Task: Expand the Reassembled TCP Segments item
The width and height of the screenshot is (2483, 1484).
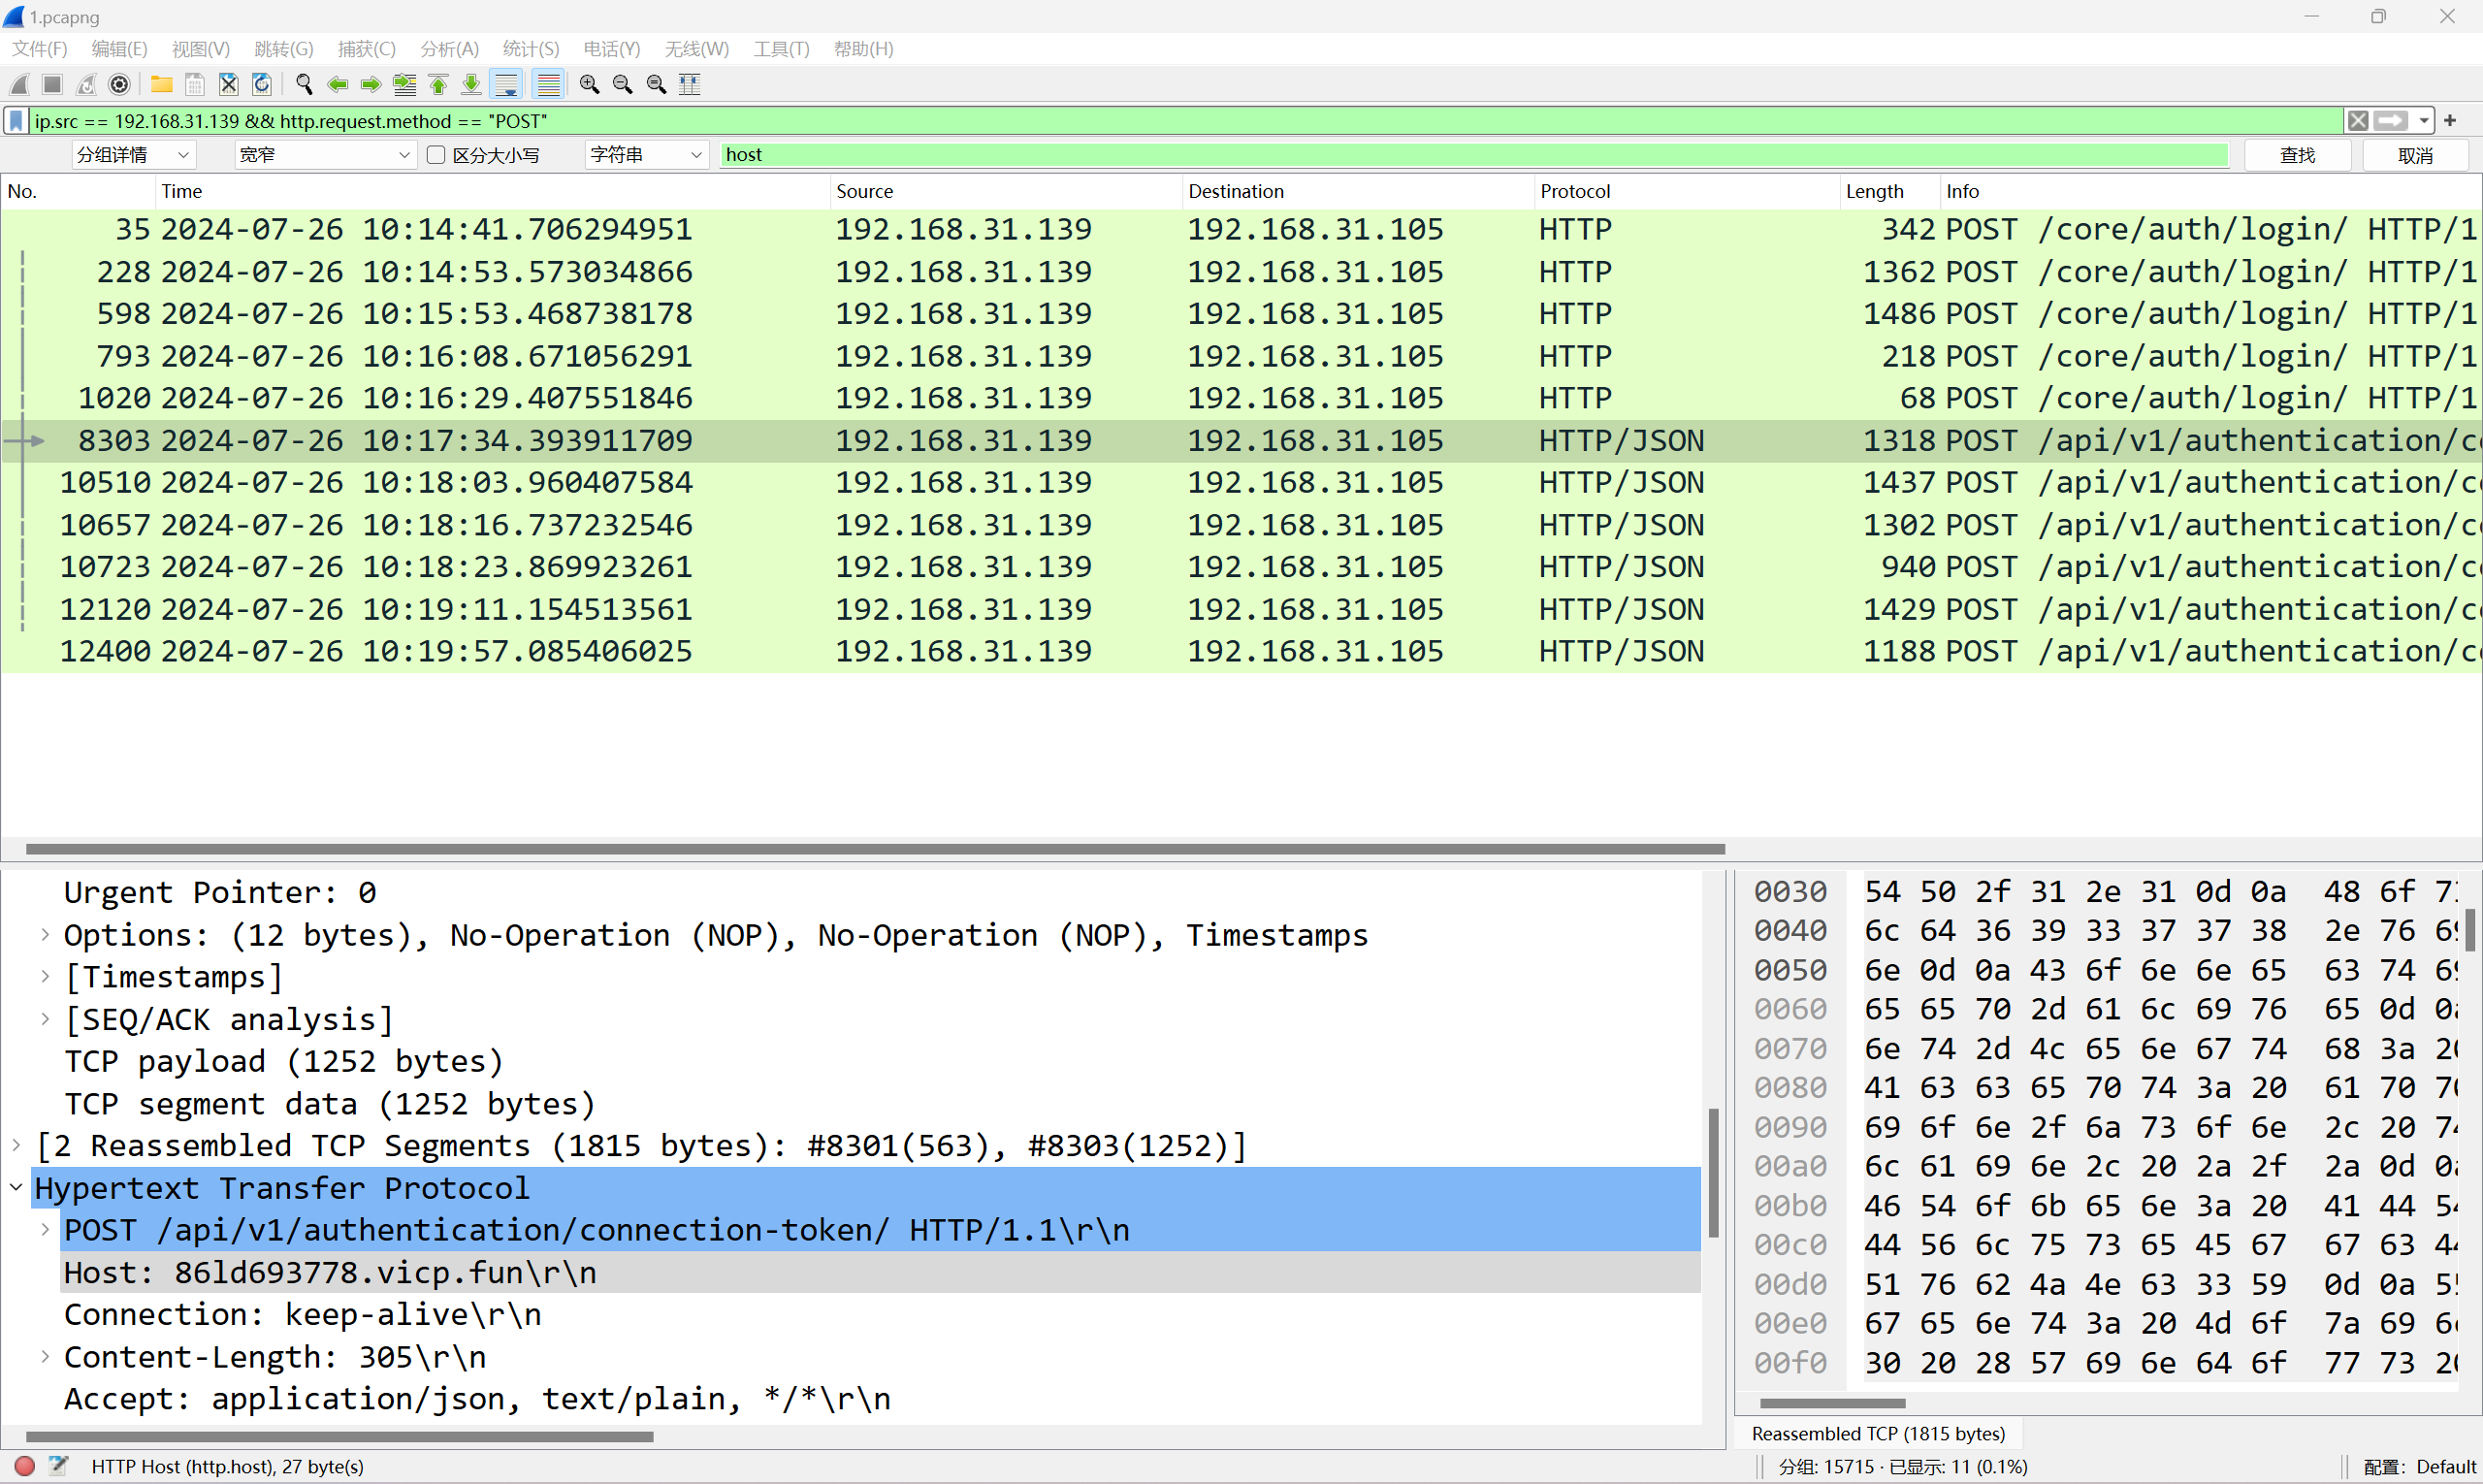Action: (17, 1145)
